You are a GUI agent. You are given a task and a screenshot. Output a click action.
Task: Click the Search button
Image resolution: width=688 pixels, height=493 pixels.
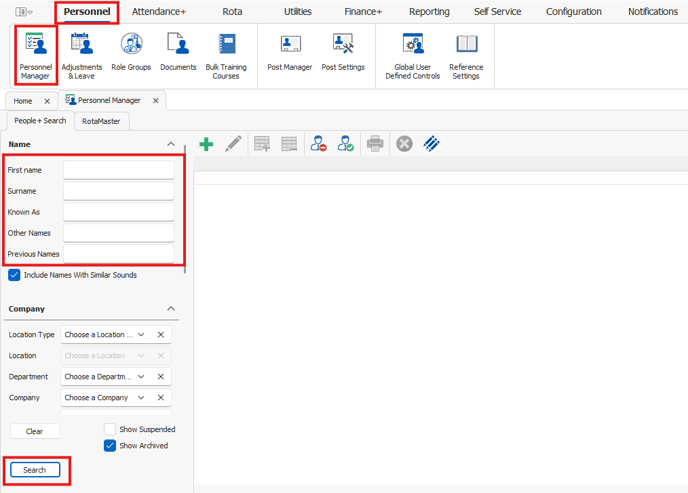click(35, 470)
